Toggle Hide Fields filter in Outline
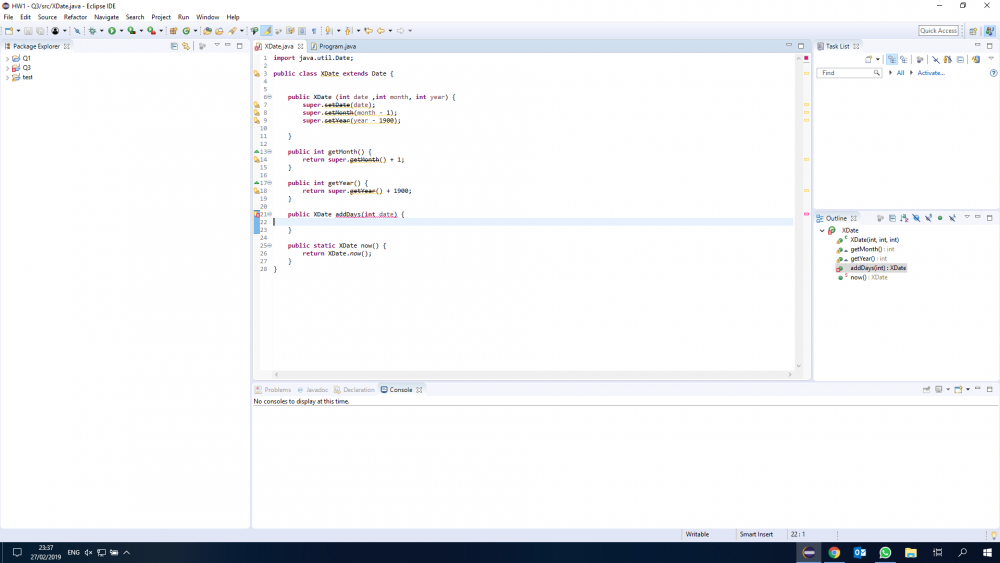This screenshot has width=1000, height=563. 916,218
